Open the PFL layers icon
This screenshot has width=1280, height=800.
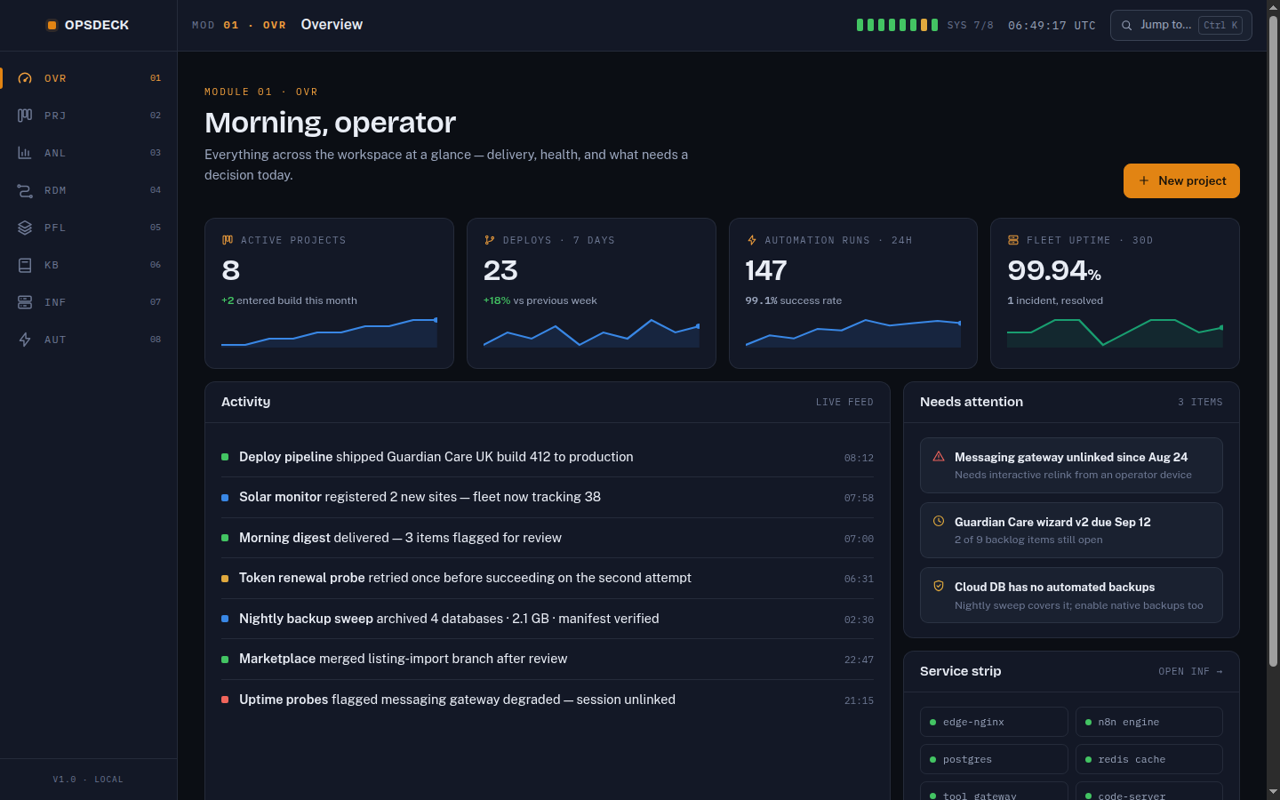pyautogui.click(x=25, y=227)
